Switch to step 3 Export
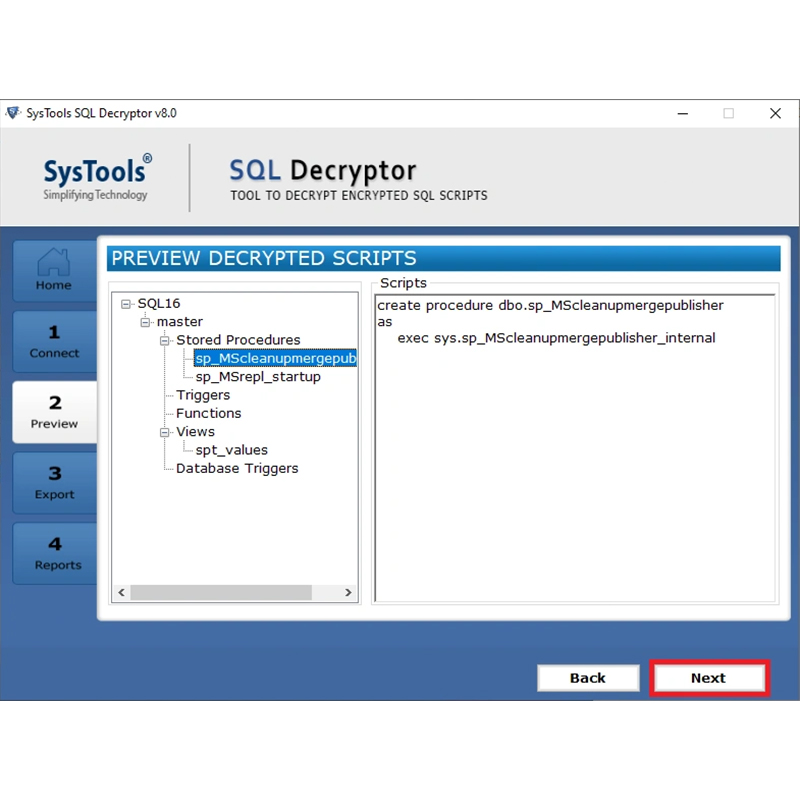800x800 pixels. click(x=54, y=483)
